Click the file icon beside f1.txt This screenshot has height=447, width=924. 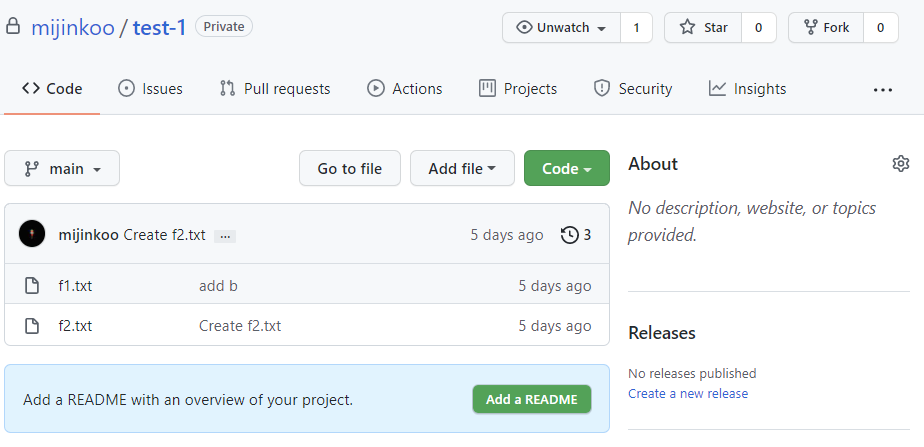[x=32, y=286]
